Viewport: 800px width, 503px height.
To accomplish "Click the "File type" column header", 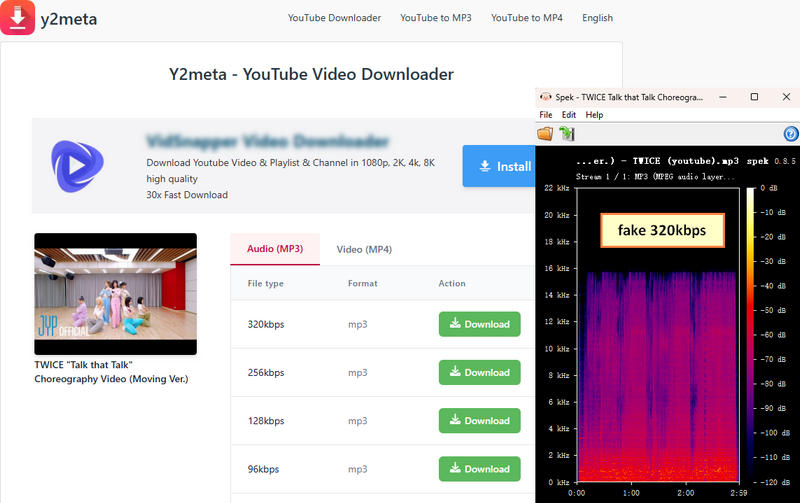I will pos(265,284).
